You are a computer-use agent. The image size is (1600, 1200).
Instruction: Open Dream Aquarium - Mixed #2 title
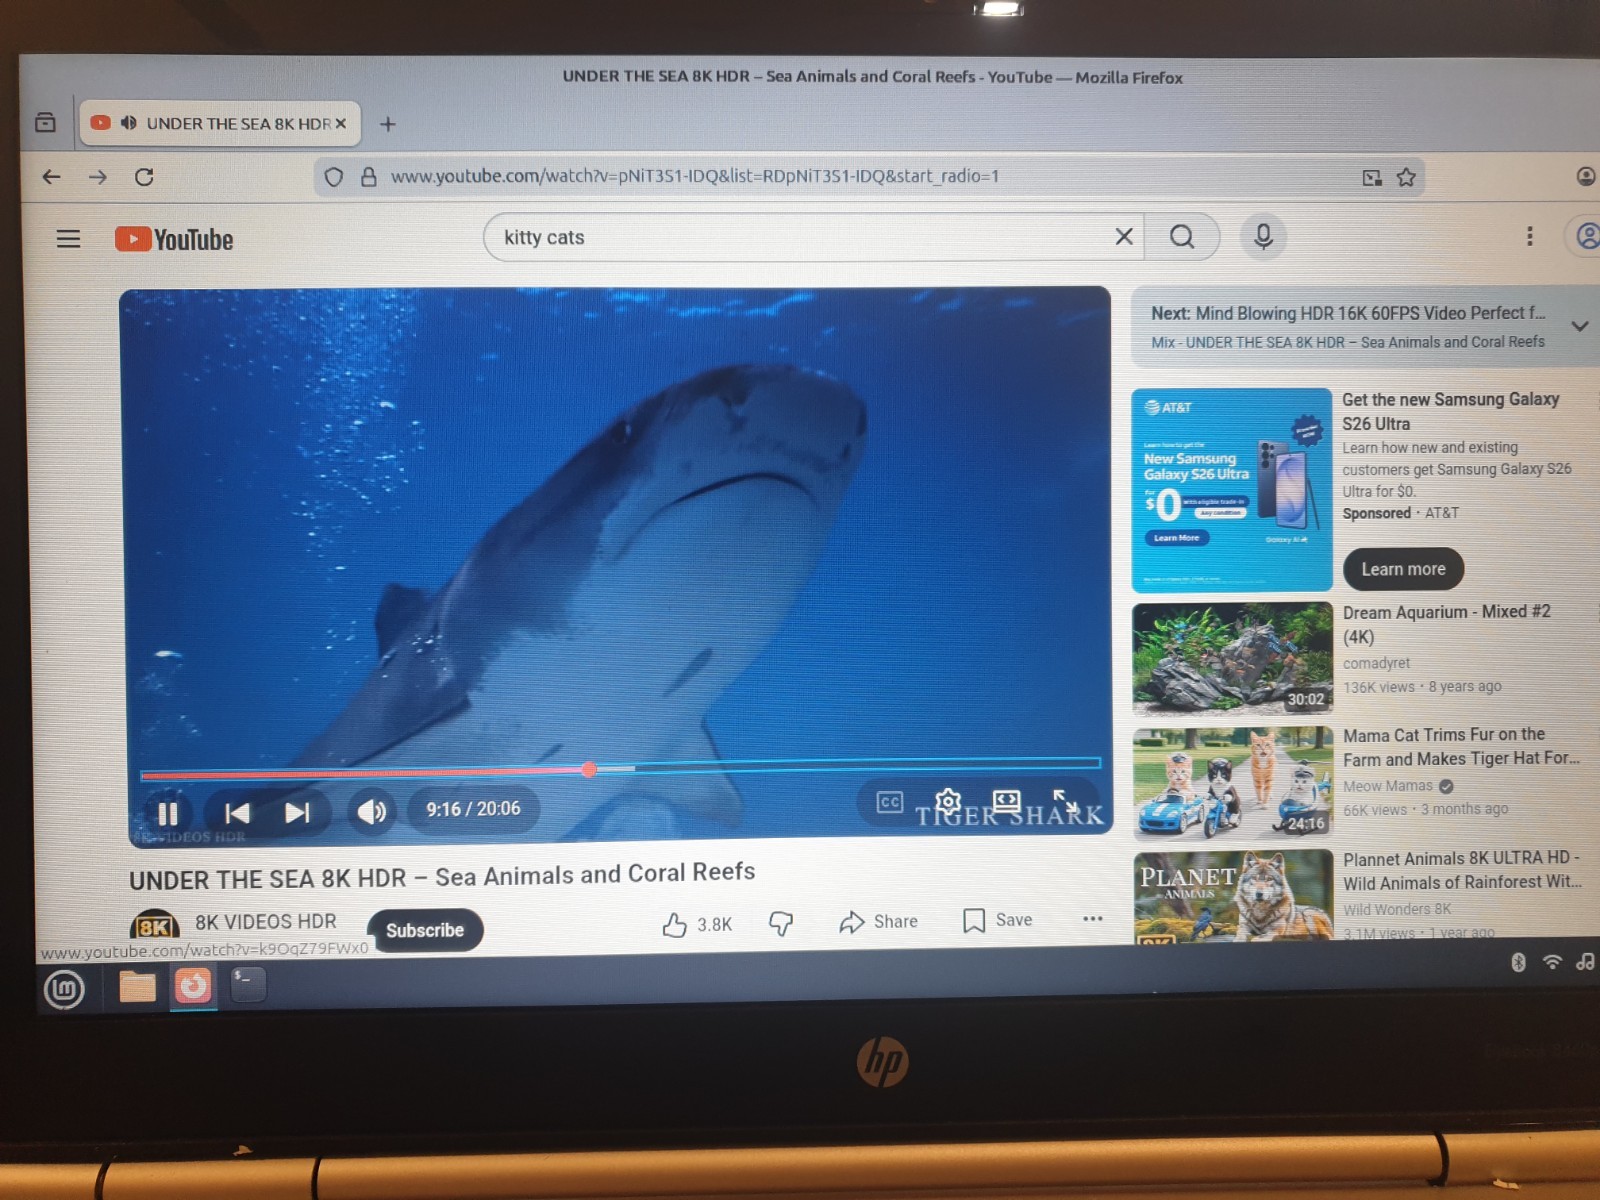click(x=1446, y=624)
